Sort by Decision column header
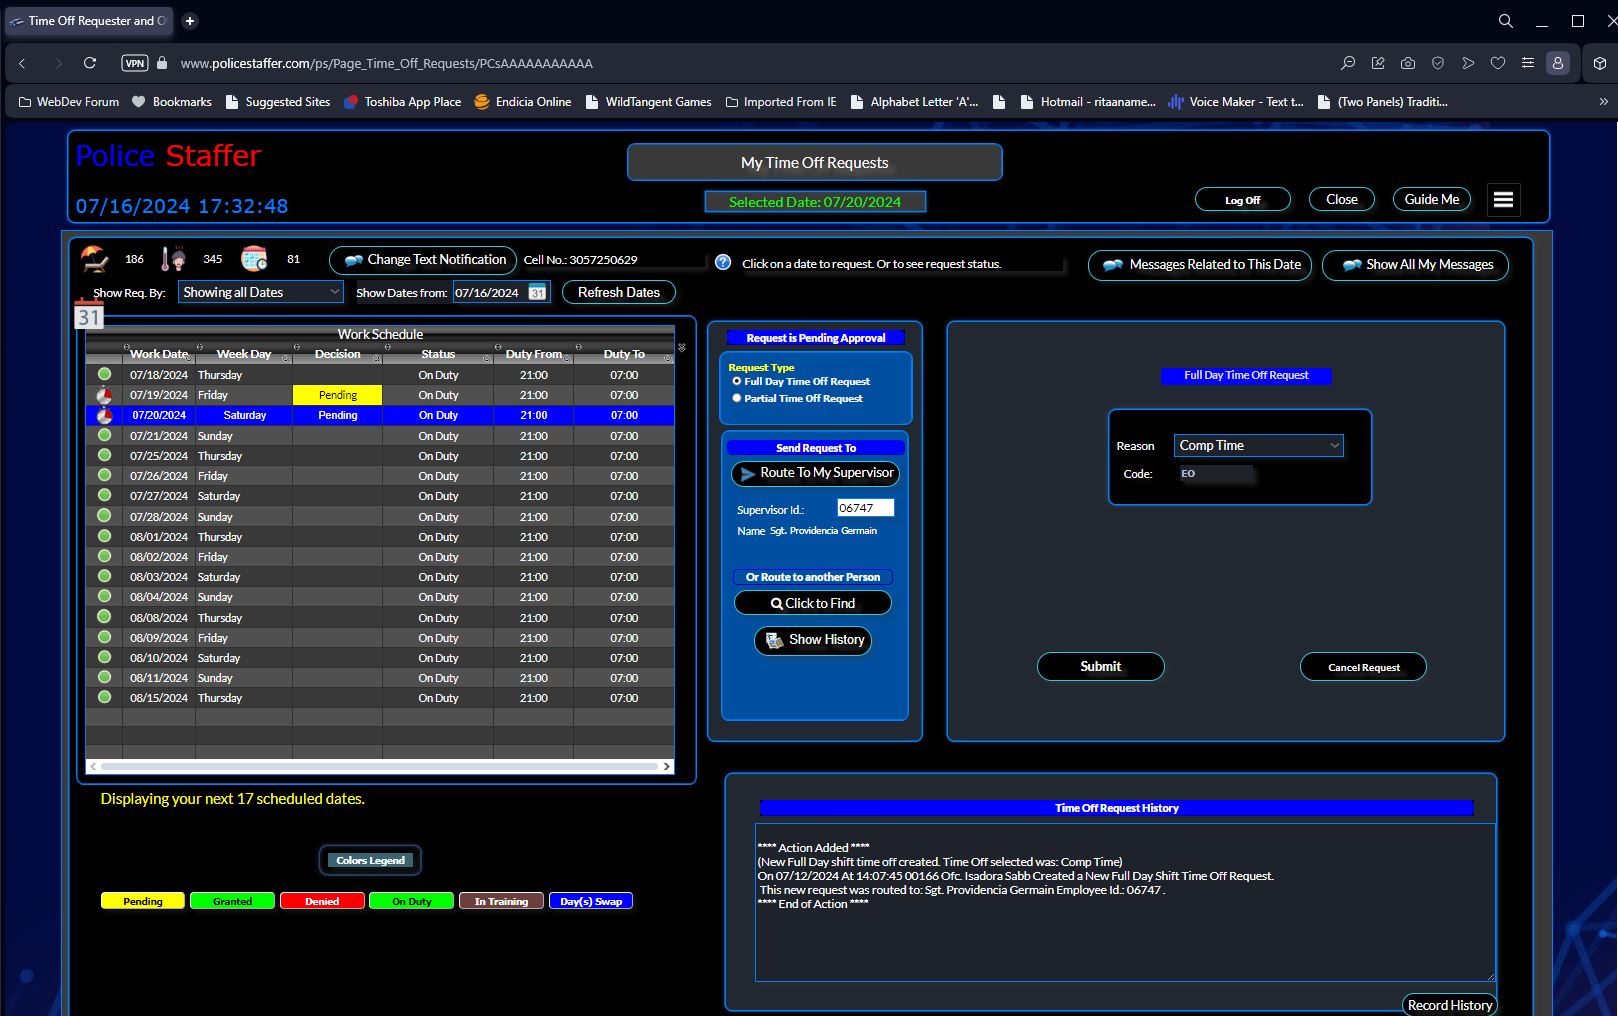The width and height of the screenshot is (1618, 1016). tap(338, 354)
